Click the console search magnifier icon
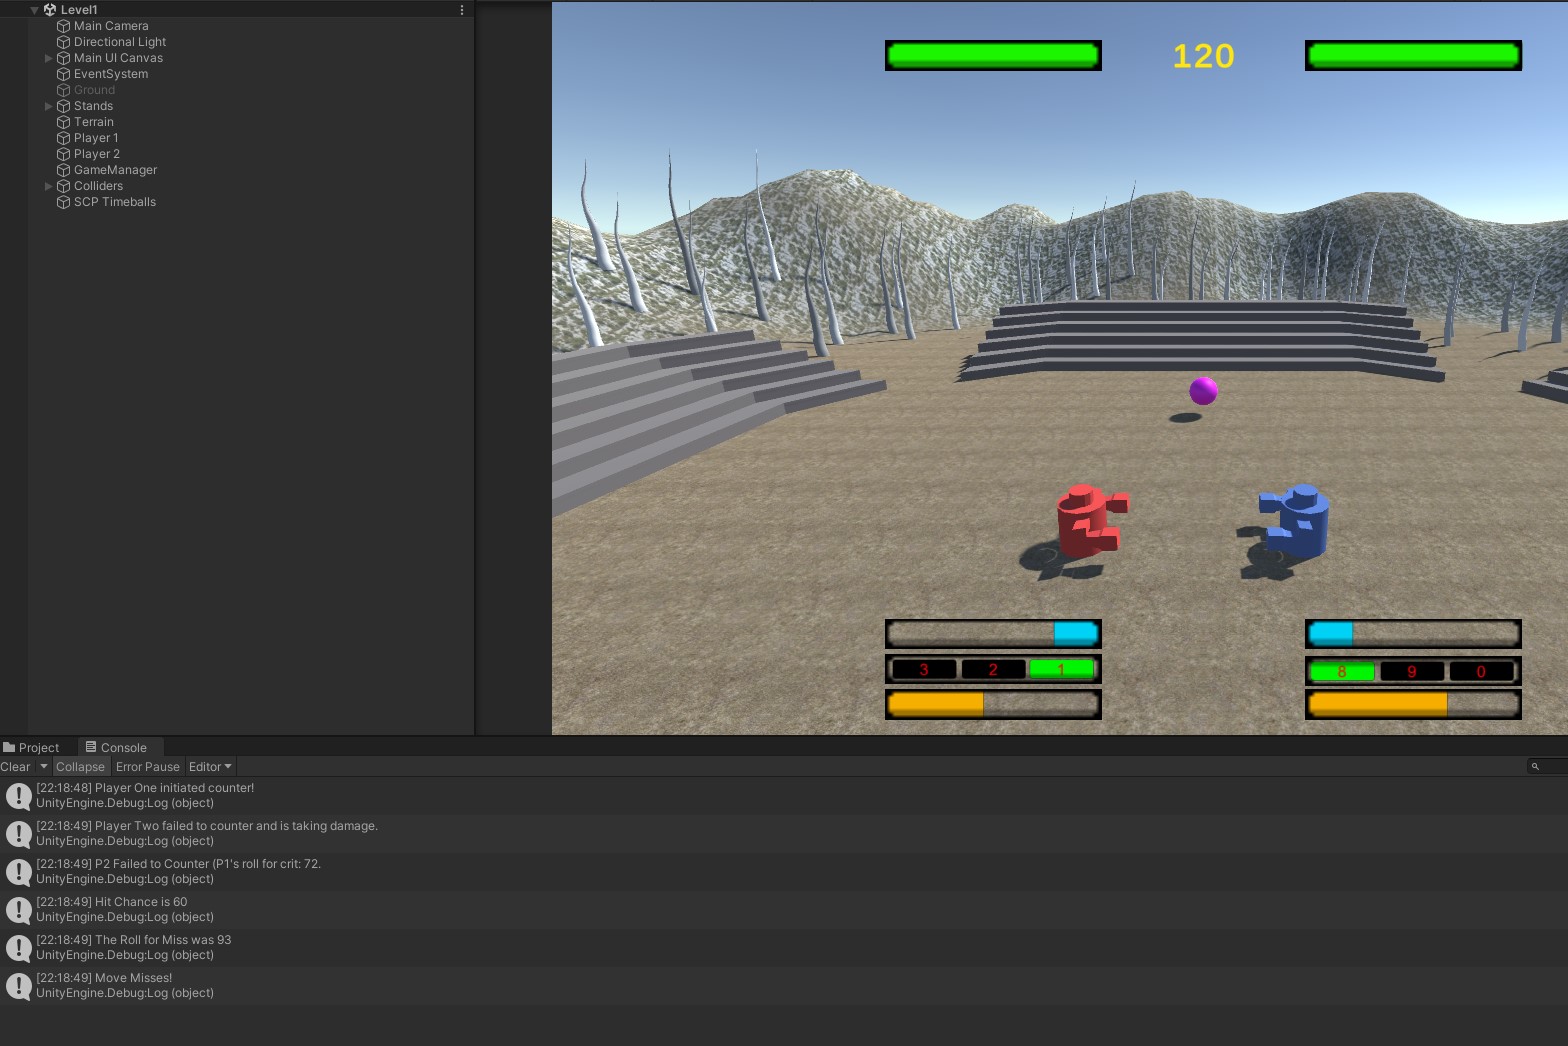This screenshot has width=1568, height=1046. tap(1535, 767)
